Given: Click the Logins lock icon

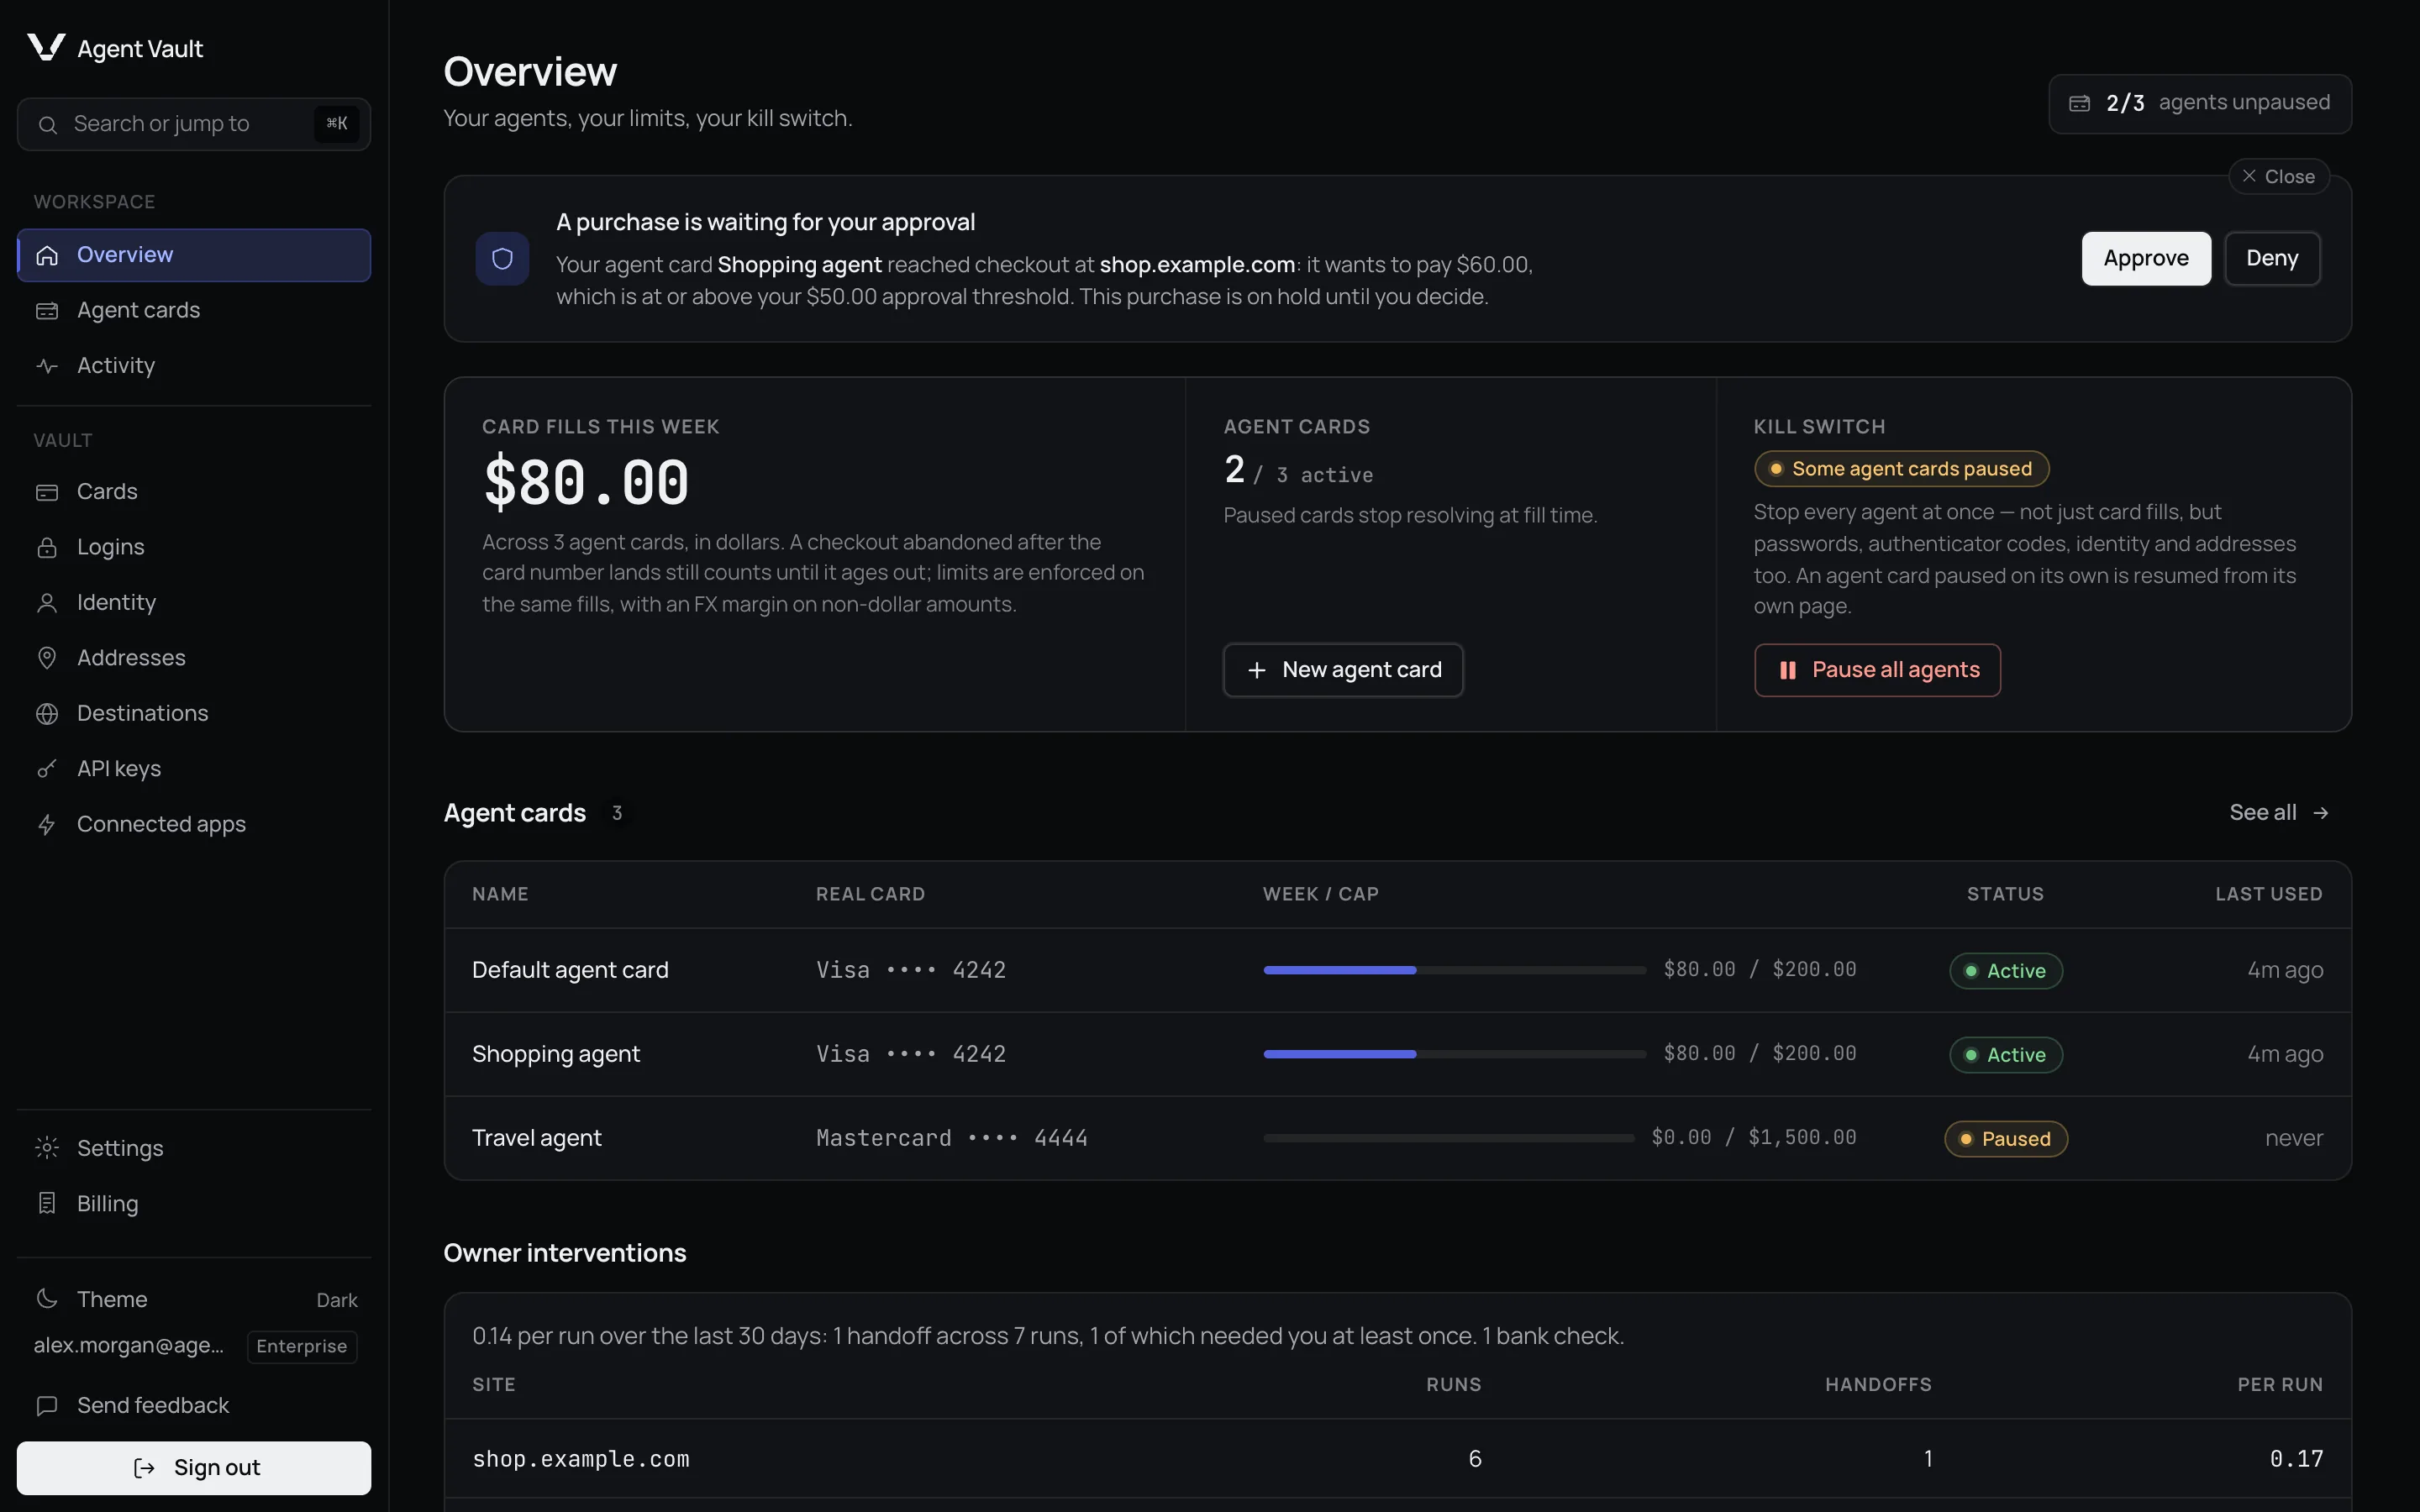Looking at the screenshot, I should tap(47, 547).
